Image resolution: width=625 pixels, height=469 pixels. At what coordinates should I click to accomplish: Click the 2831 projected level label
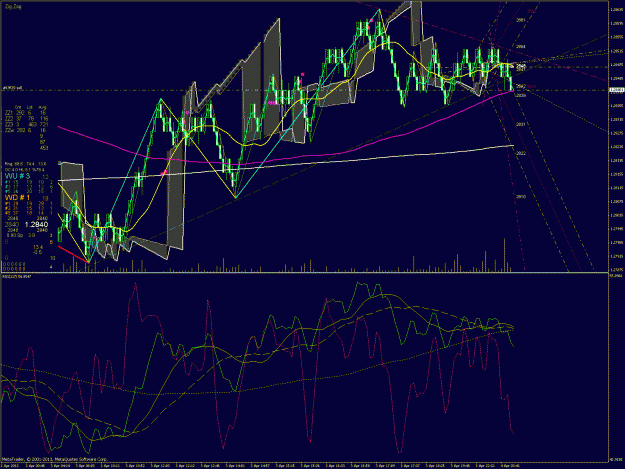pyautogui.click(x=521, y=124)
